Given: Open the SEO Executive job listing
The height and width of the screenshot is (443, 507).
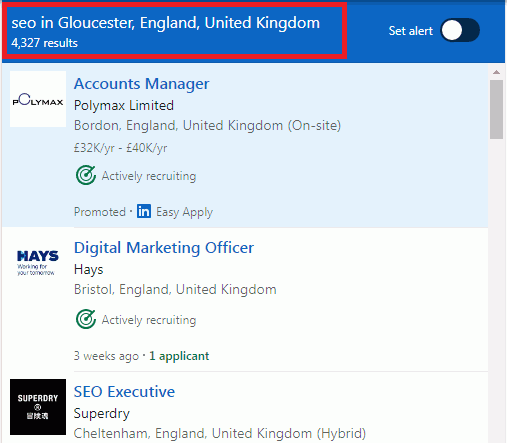Looking at the screenshot, I should pos(124,392).
